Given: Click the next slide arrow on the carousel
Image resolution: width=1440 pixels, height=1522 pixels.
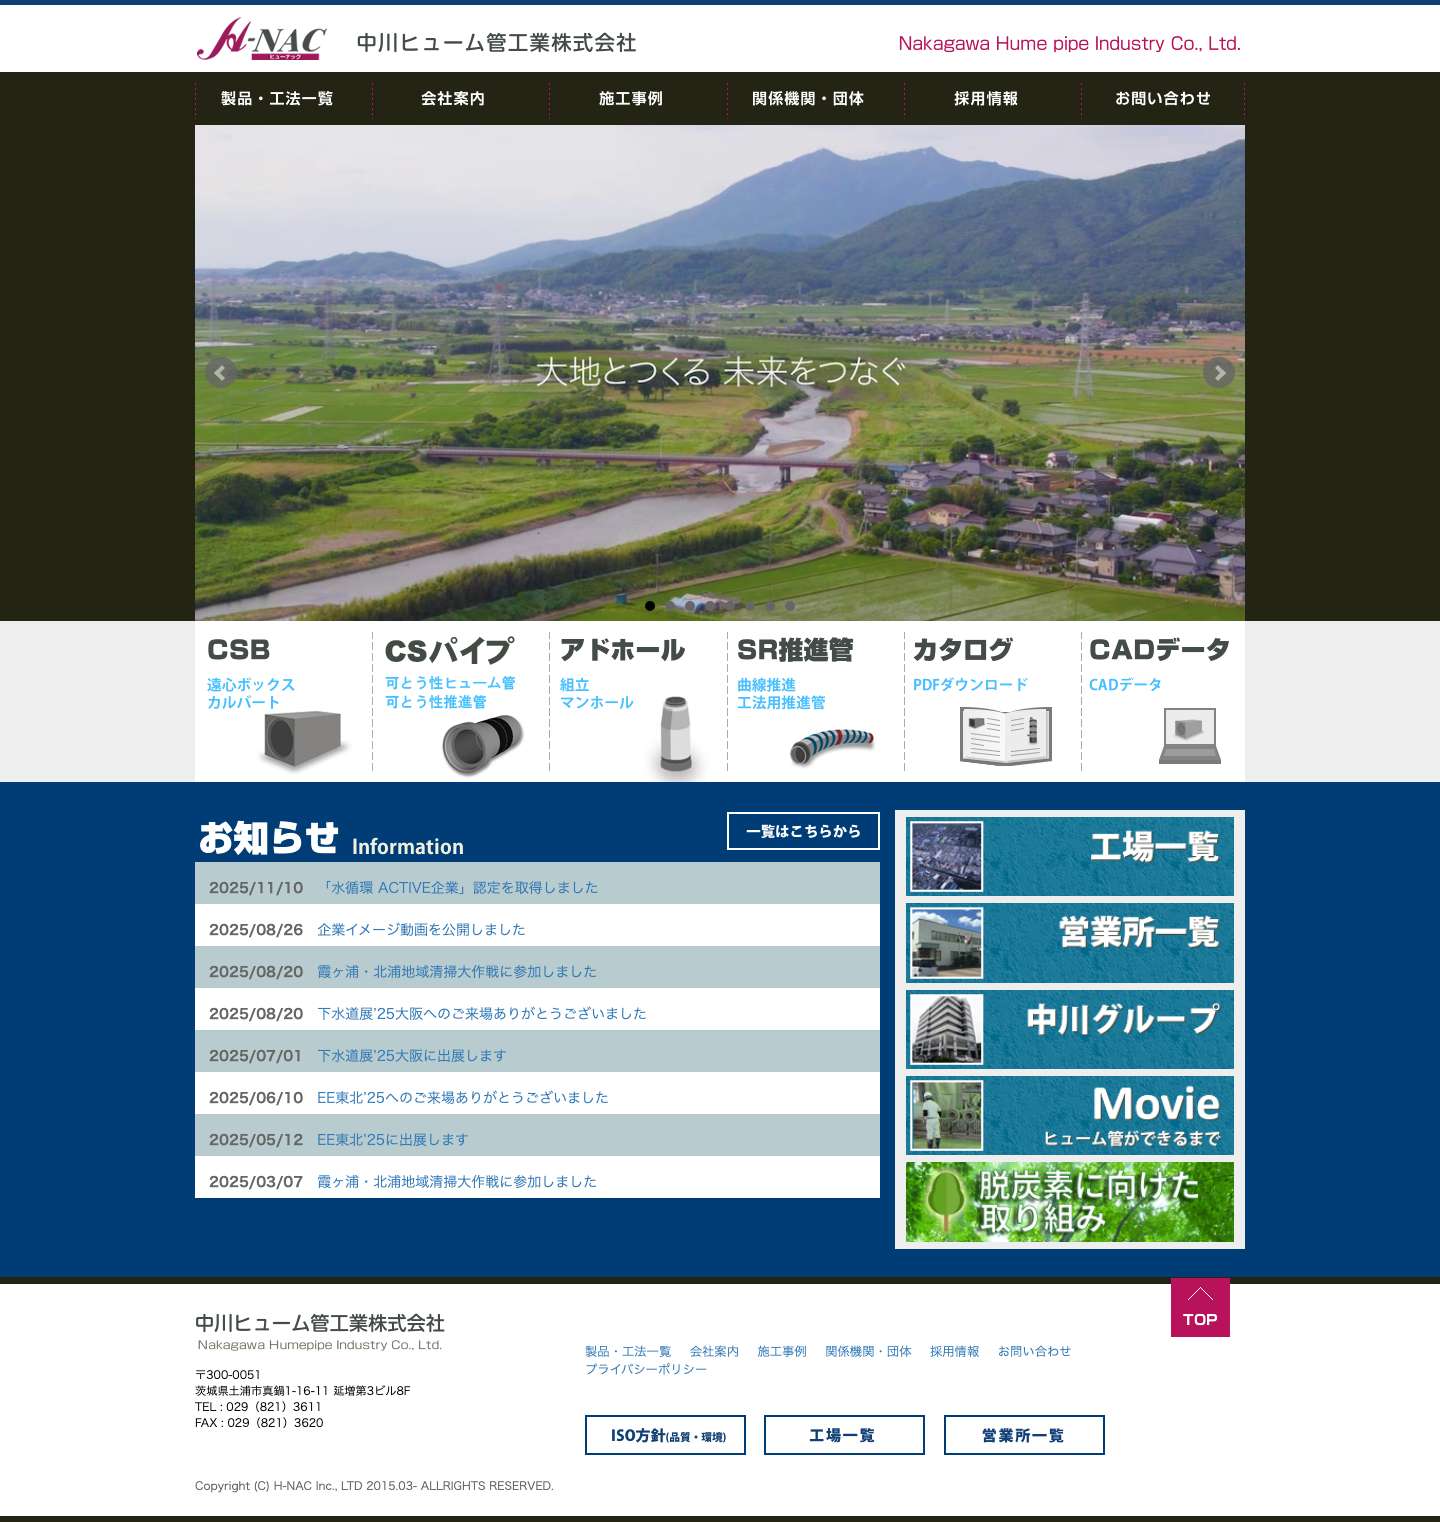Looking at the screenshot, I should tap(1219, 373).
